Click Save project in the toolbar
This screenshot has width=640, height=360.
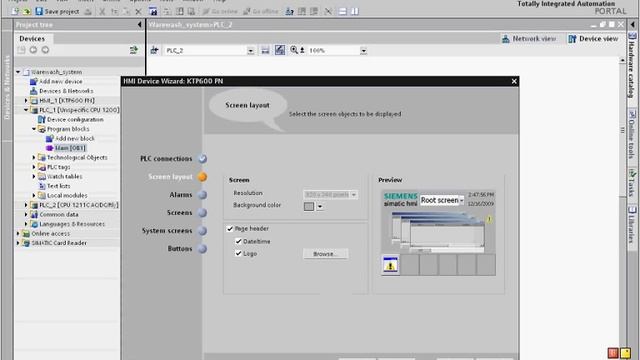(x=57, y=11)
